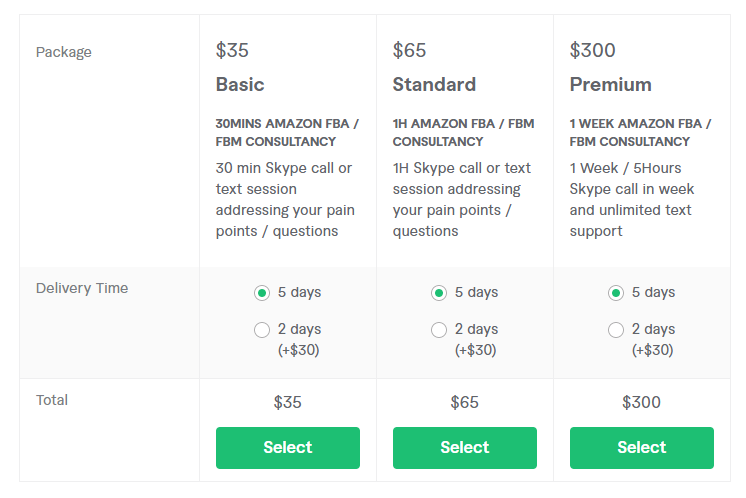Click the Basic package name heading

(240, 85)
